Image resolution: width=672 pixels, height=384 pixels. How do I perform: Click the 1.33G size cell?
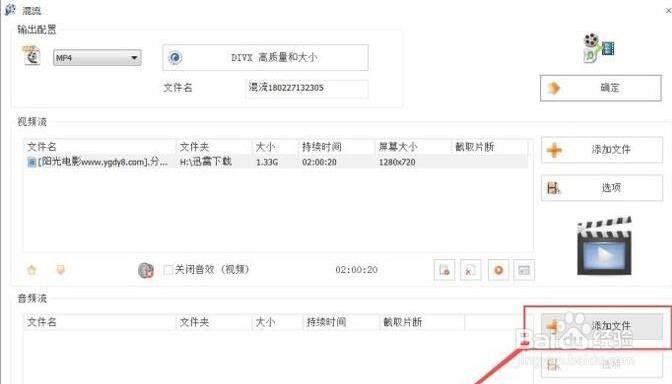coord(267,162)
